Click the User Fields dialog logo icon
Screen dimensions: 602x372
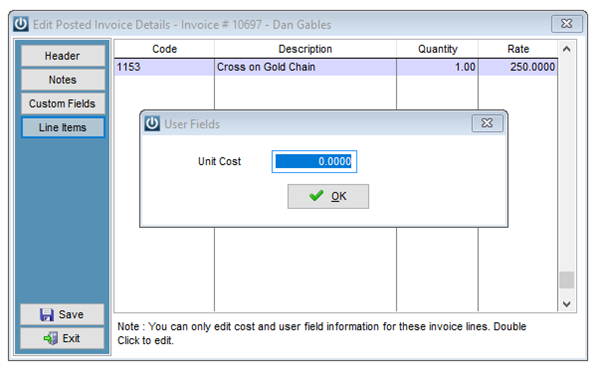(x=152, y=124)
